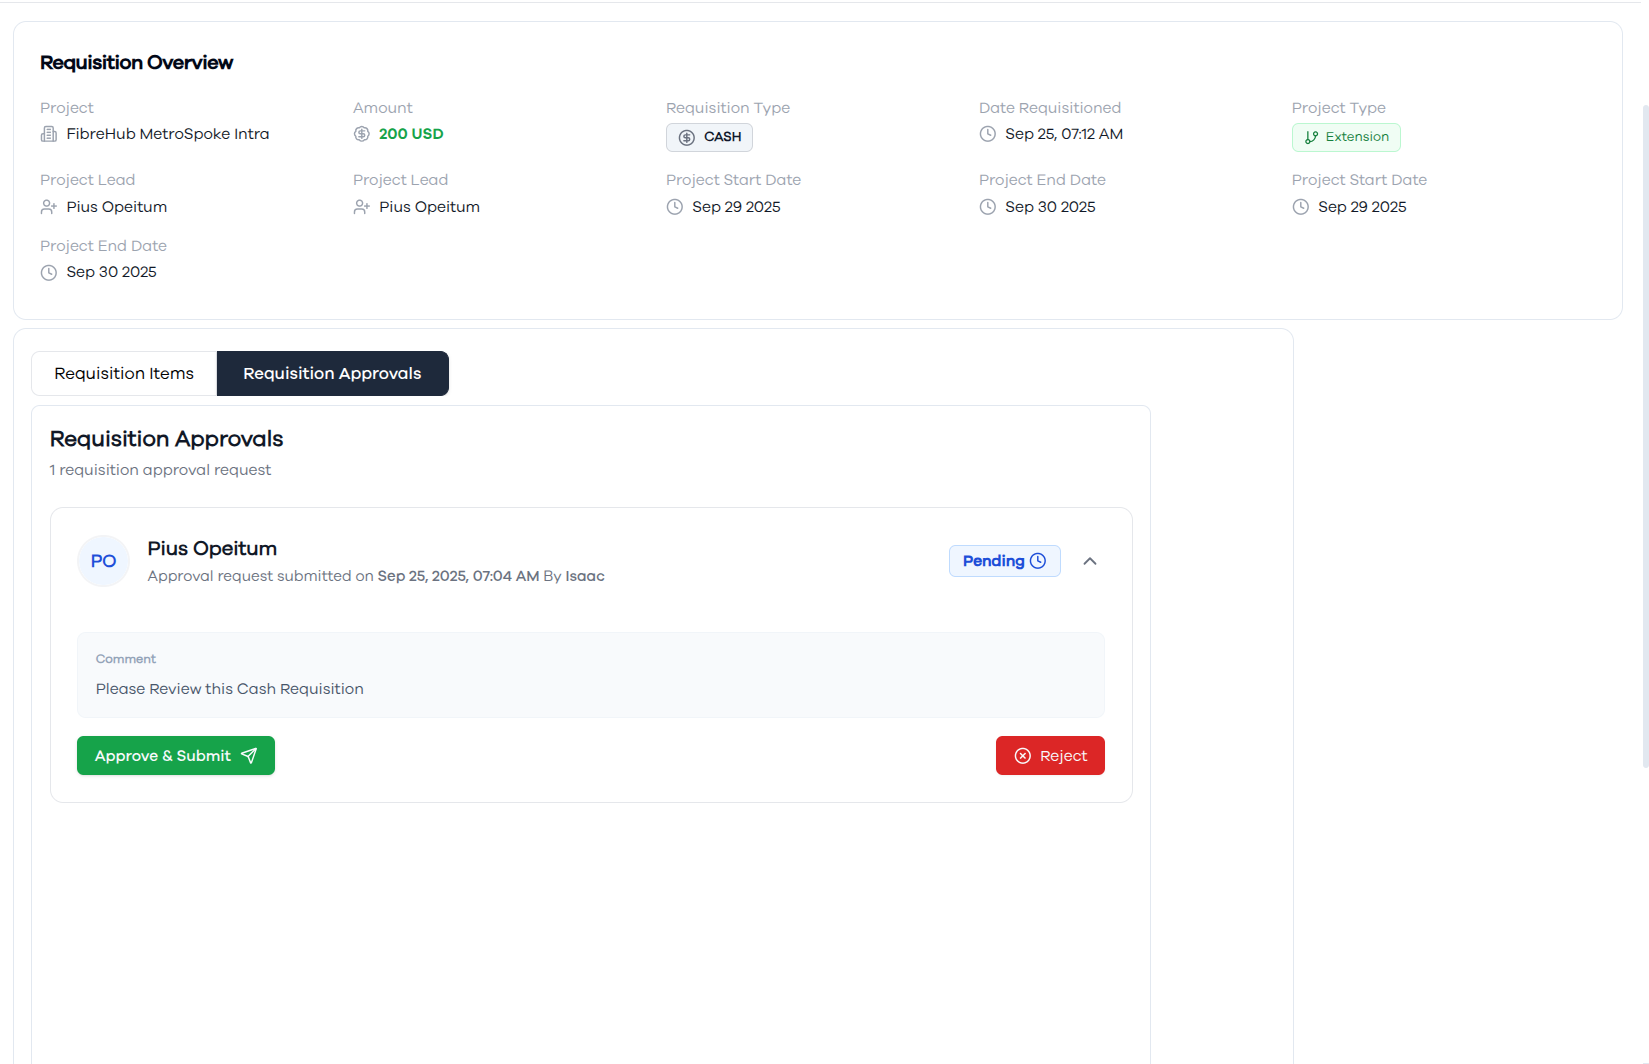1649x1064 pixels.
Task: Click the person icon next to the second Pius Opeitum lead
Action: 361,207
